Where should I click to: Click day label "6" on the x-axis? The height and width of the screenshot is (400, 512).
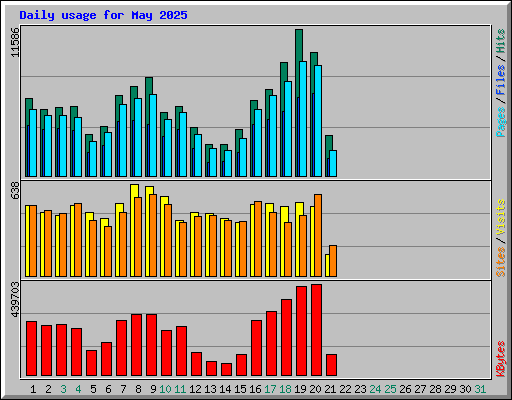click(x=108, y=389)
